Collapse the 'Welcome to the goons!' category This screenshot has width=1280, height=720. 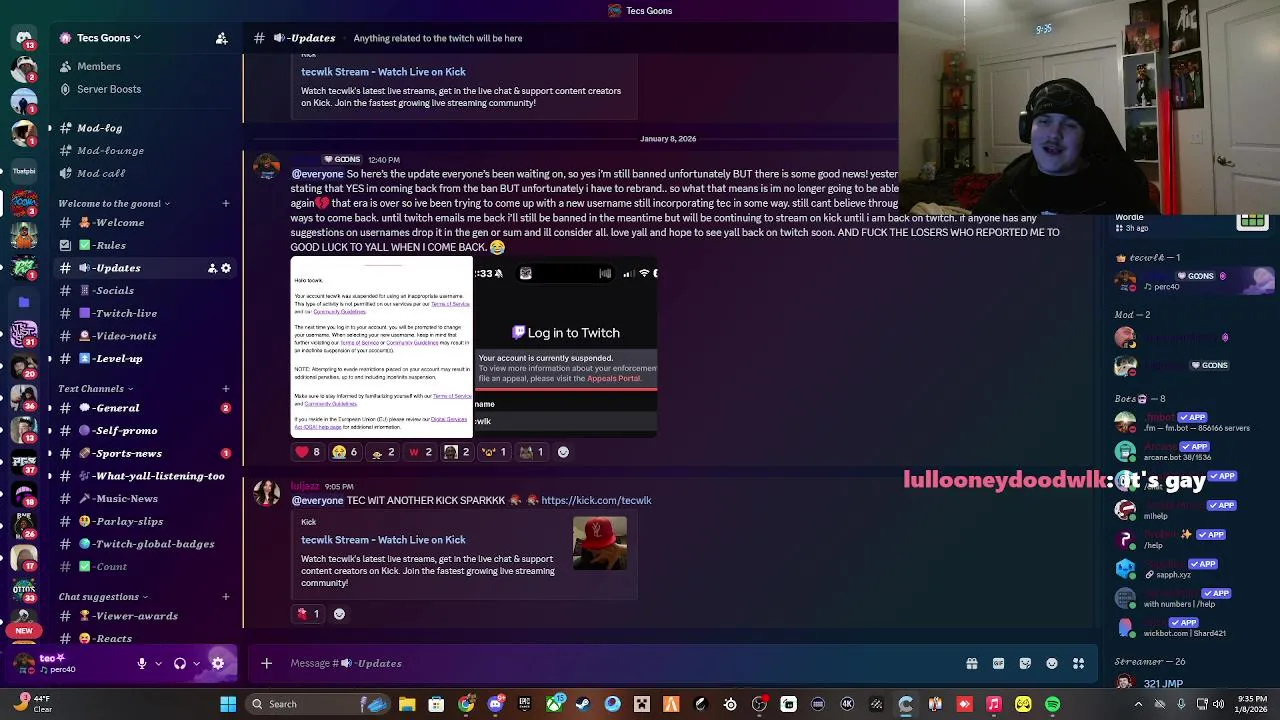click(114, 203)
